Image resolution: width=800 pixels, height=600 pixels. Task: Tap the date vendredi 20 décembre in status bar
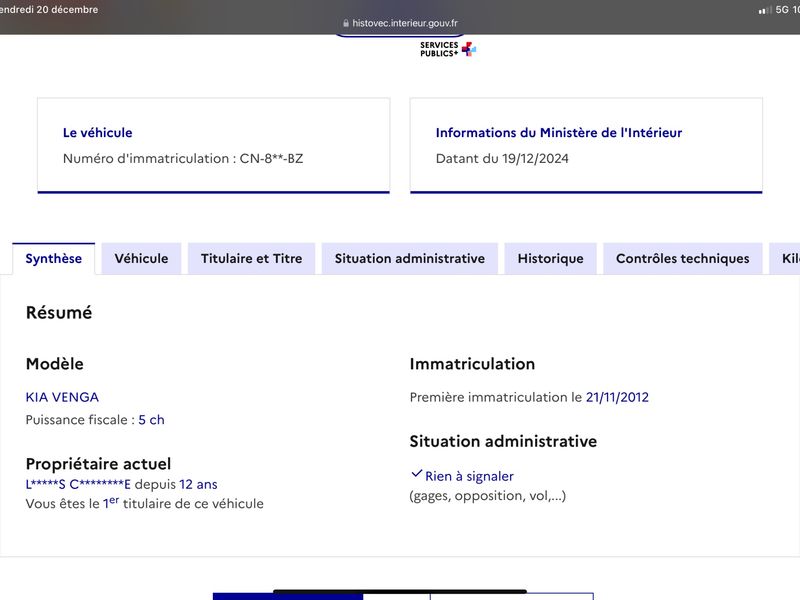coord(49,9)
